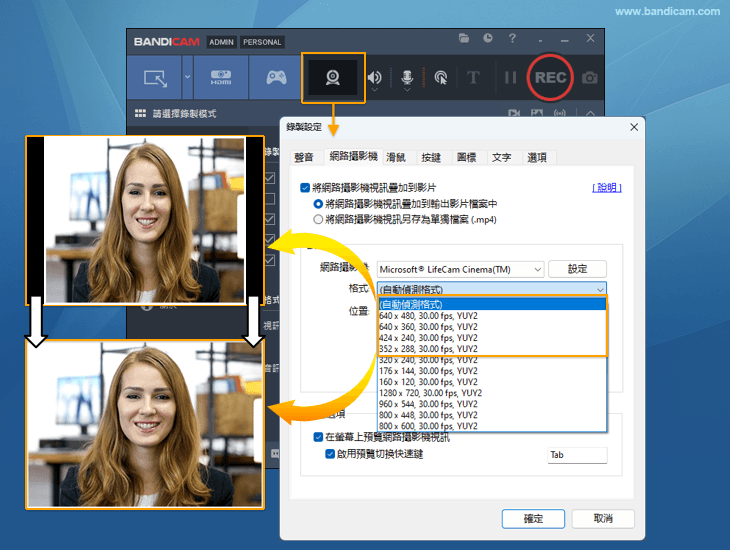Take a screenshot with the camera icon
Viewport: 730px width, 550px height.
[591, 78]
